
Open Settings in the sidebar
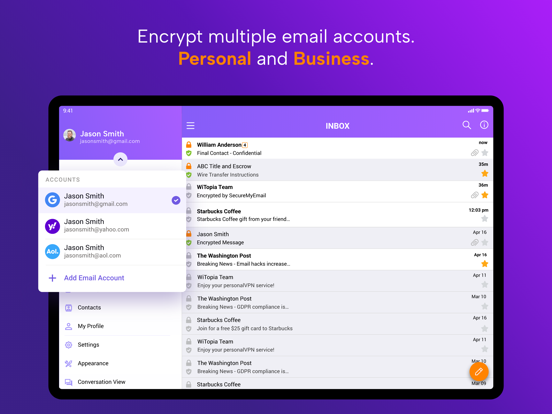[x=88, y=345]
